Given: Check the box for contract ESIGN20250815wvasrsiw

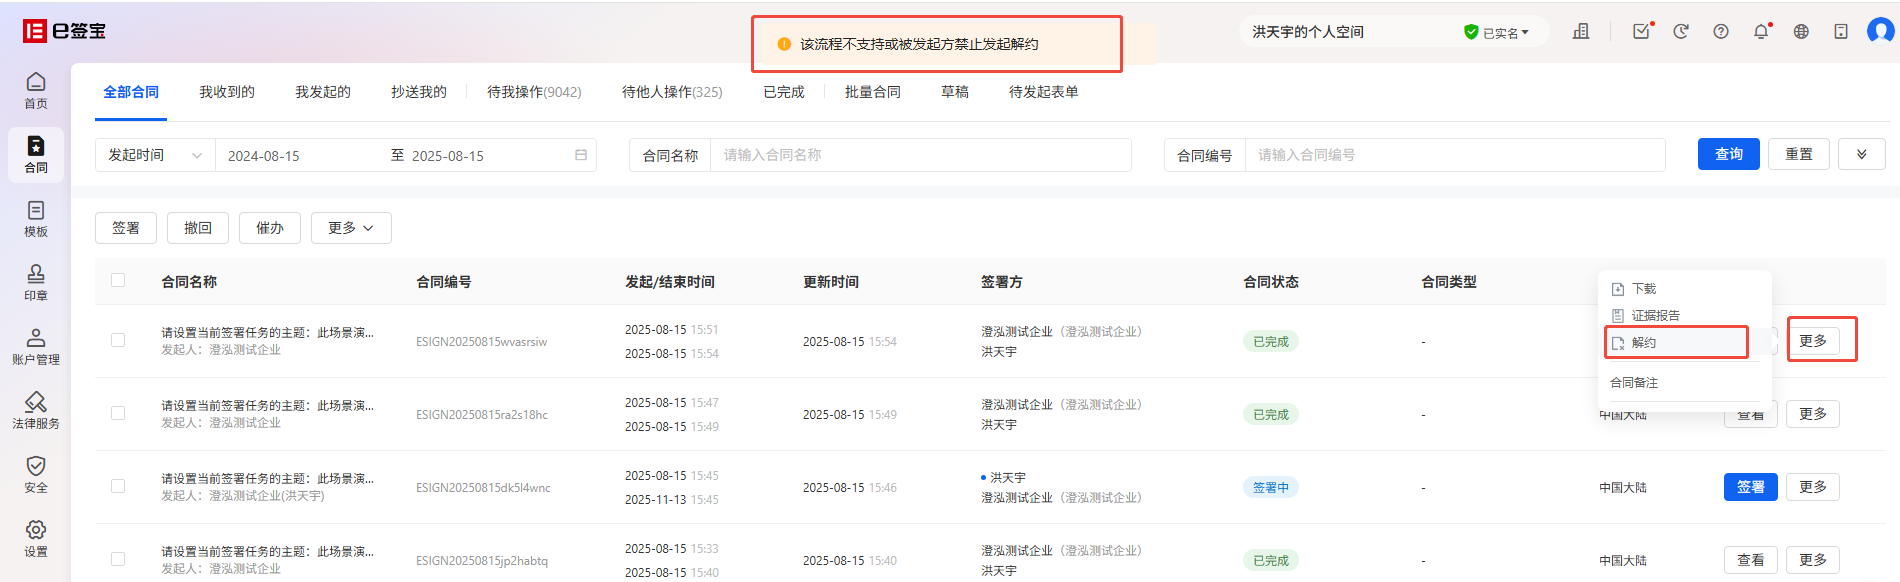Looking at the screenshot, I should tap(118, 340).
